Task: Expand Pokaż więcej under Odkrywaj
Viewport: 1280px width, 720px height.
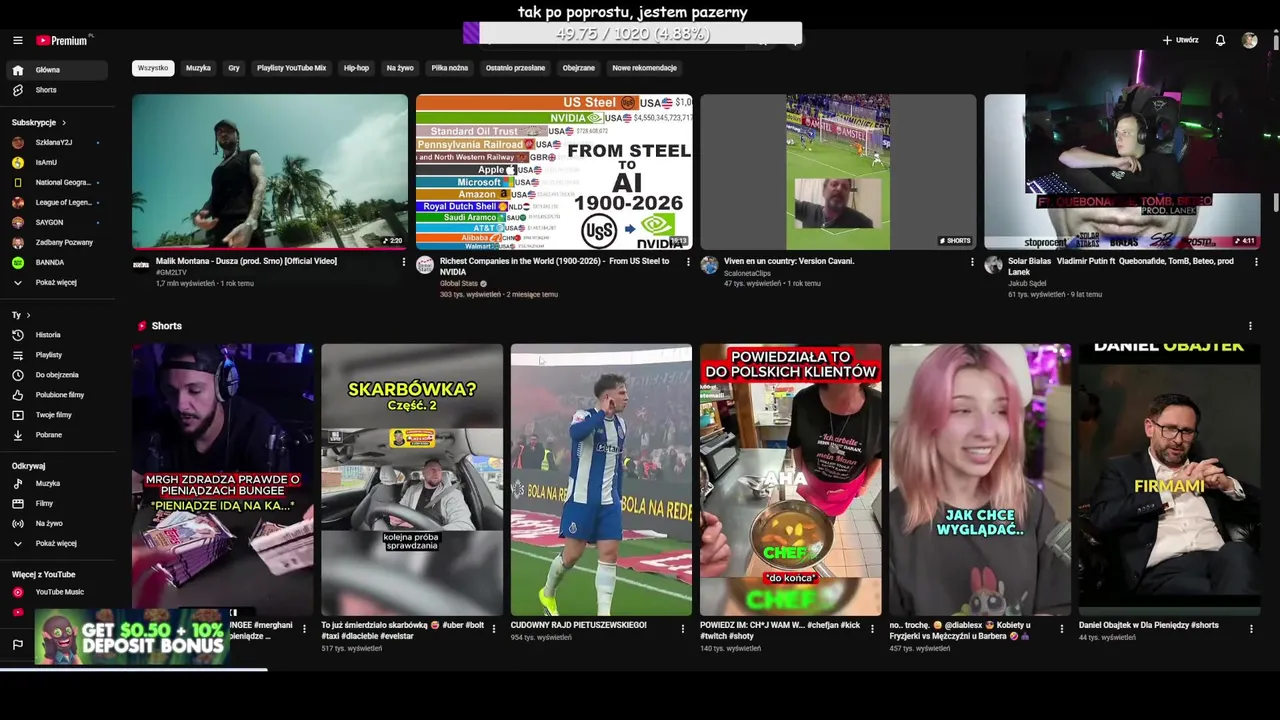Action: click(55, 543)
